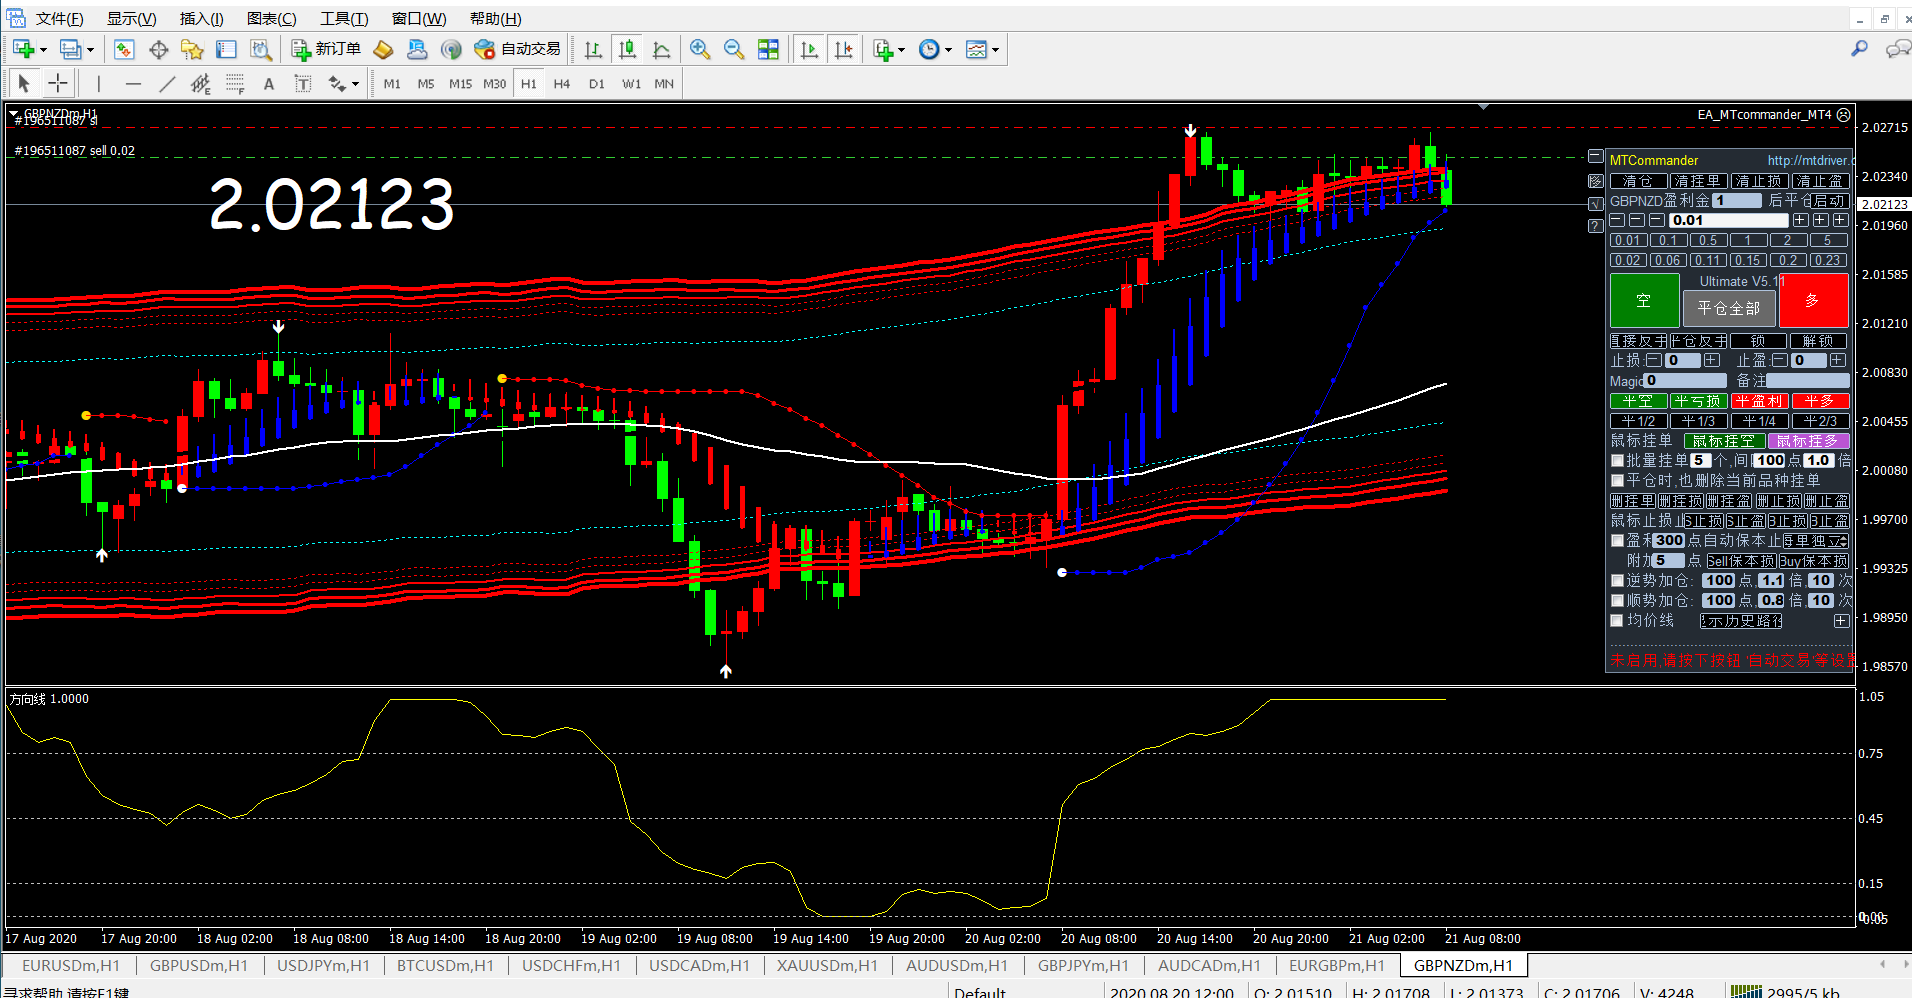Collapse the MTCommander panel minus toggle
Screen dimensions: 1912x998
click(x=1596, y=157)
